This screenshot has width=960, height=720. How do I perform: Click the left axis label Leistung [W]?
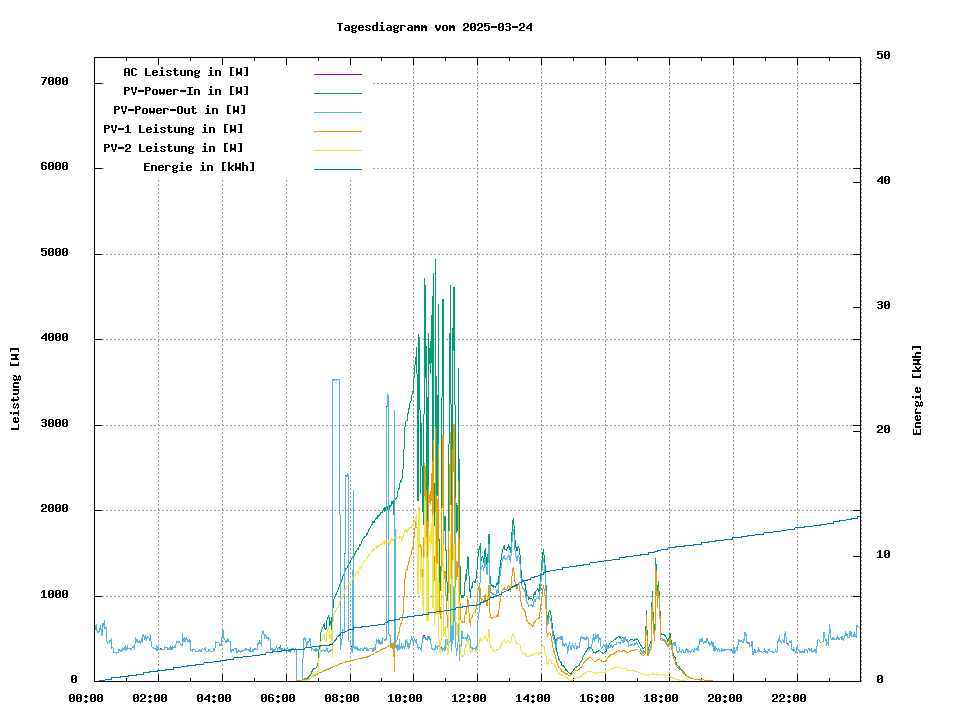(16, 388)
